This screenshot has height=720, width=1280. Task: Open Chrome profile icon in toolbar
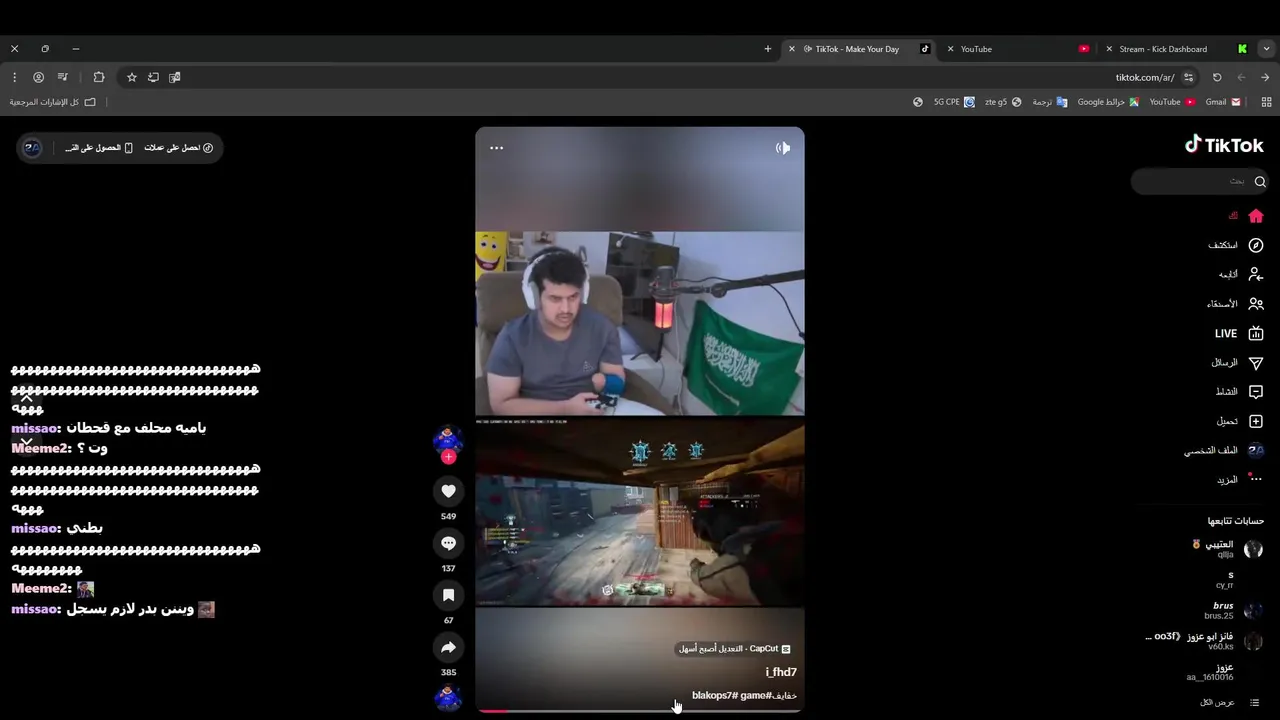point(38,77)
